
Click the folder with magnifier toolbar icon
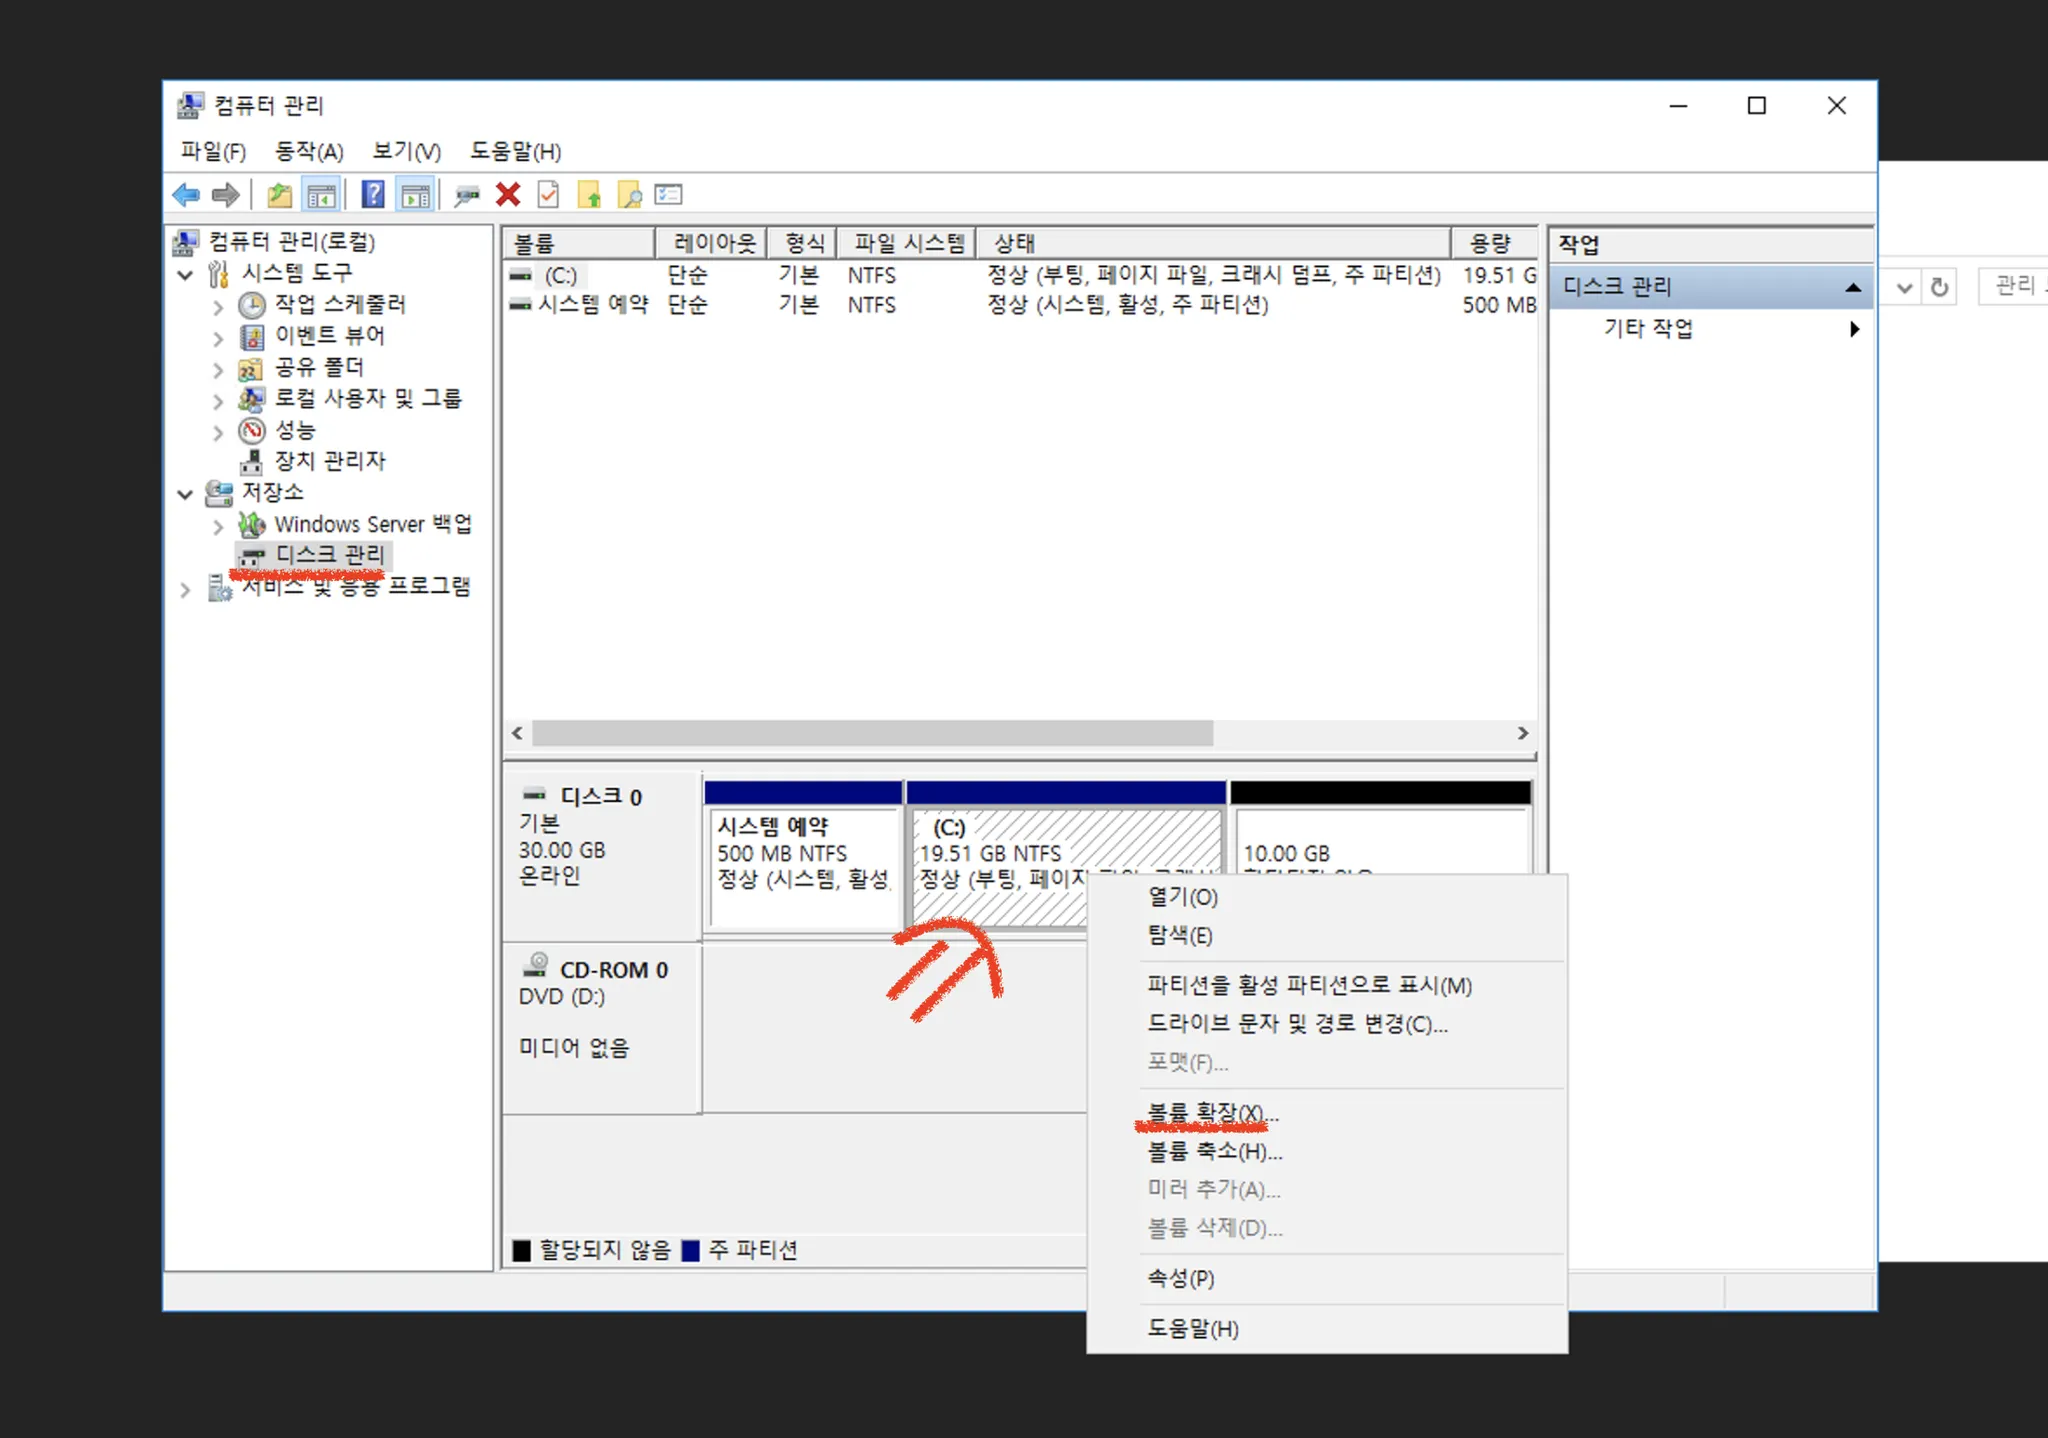630,195
